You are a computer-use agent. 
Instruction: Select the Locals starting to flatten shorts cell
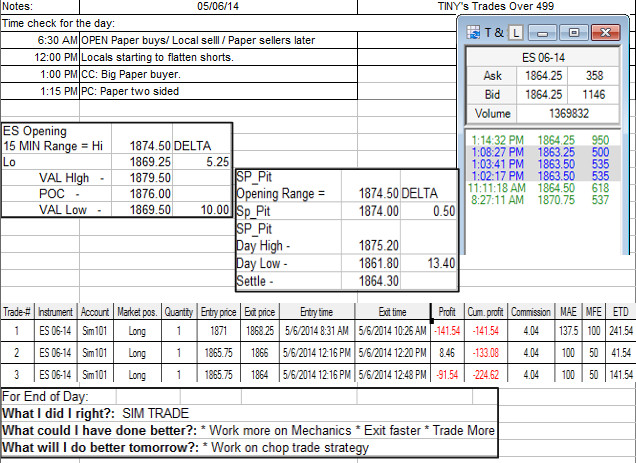tap(219, 57)
